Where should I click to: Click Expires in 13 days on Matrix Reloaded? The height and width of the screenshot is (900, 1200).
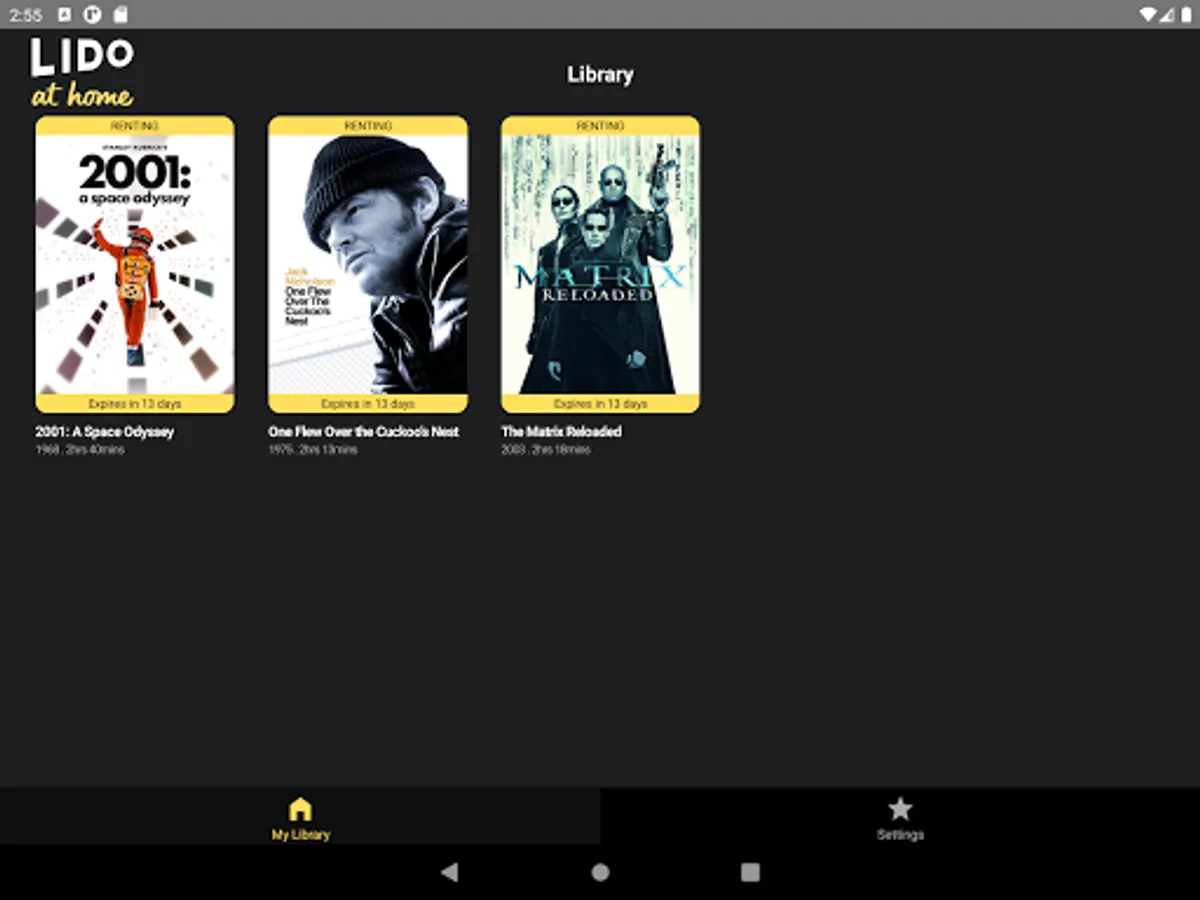tap(600, 404)
